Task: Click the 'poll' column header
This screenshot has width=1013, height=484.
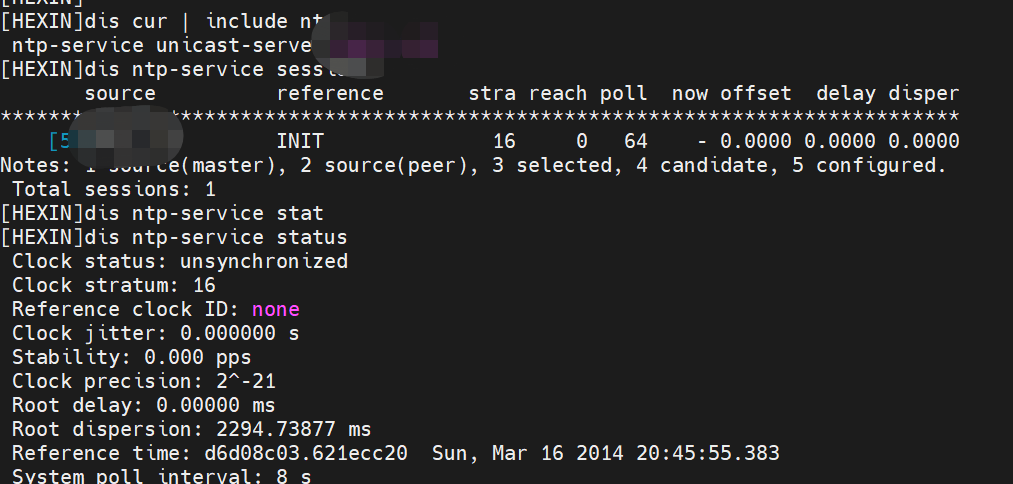Action: pyautogui.click(x=624, y=93)
